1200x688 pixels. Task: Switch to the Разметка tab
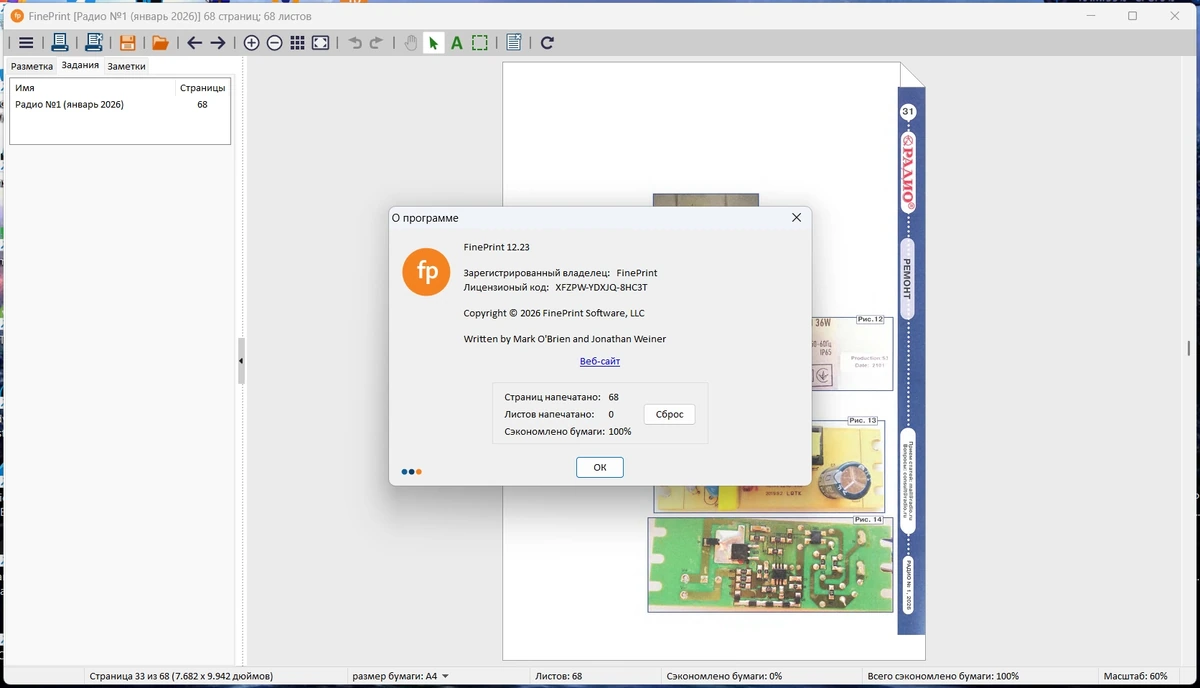pyautogui.click(x=31, y=66)
